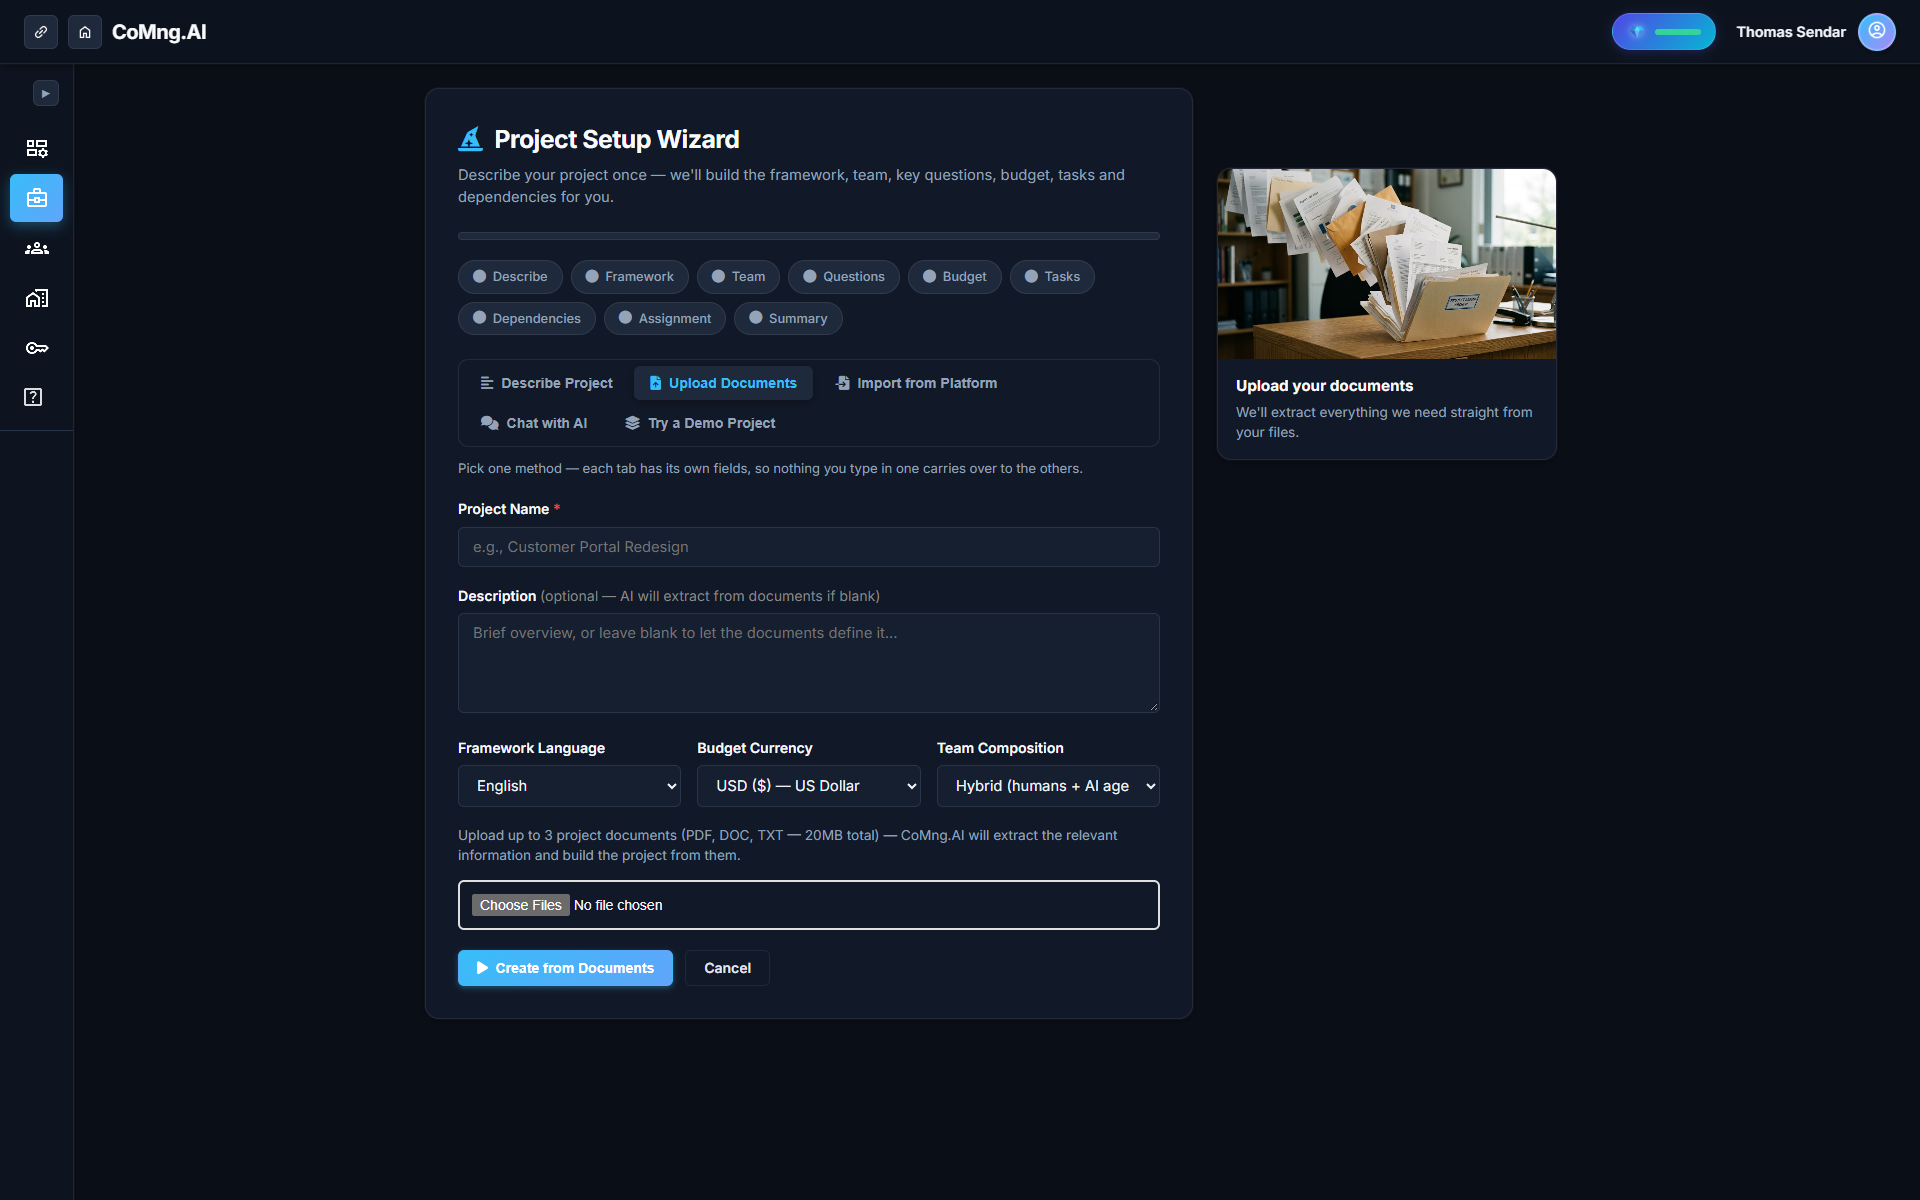Open the organization building sidebar icon
The width and height of the screenshot is (1920, 1200).
(x=37, y=298)
